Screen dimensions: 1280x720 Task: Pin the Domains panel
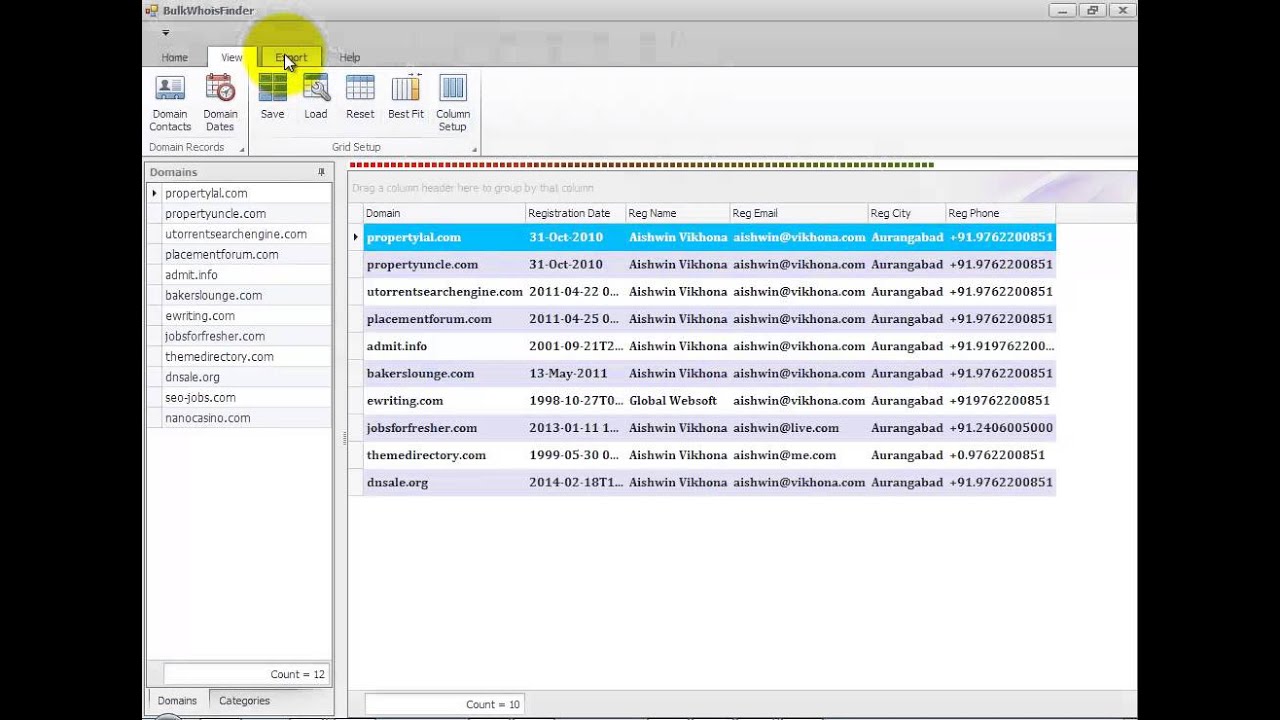321,172
